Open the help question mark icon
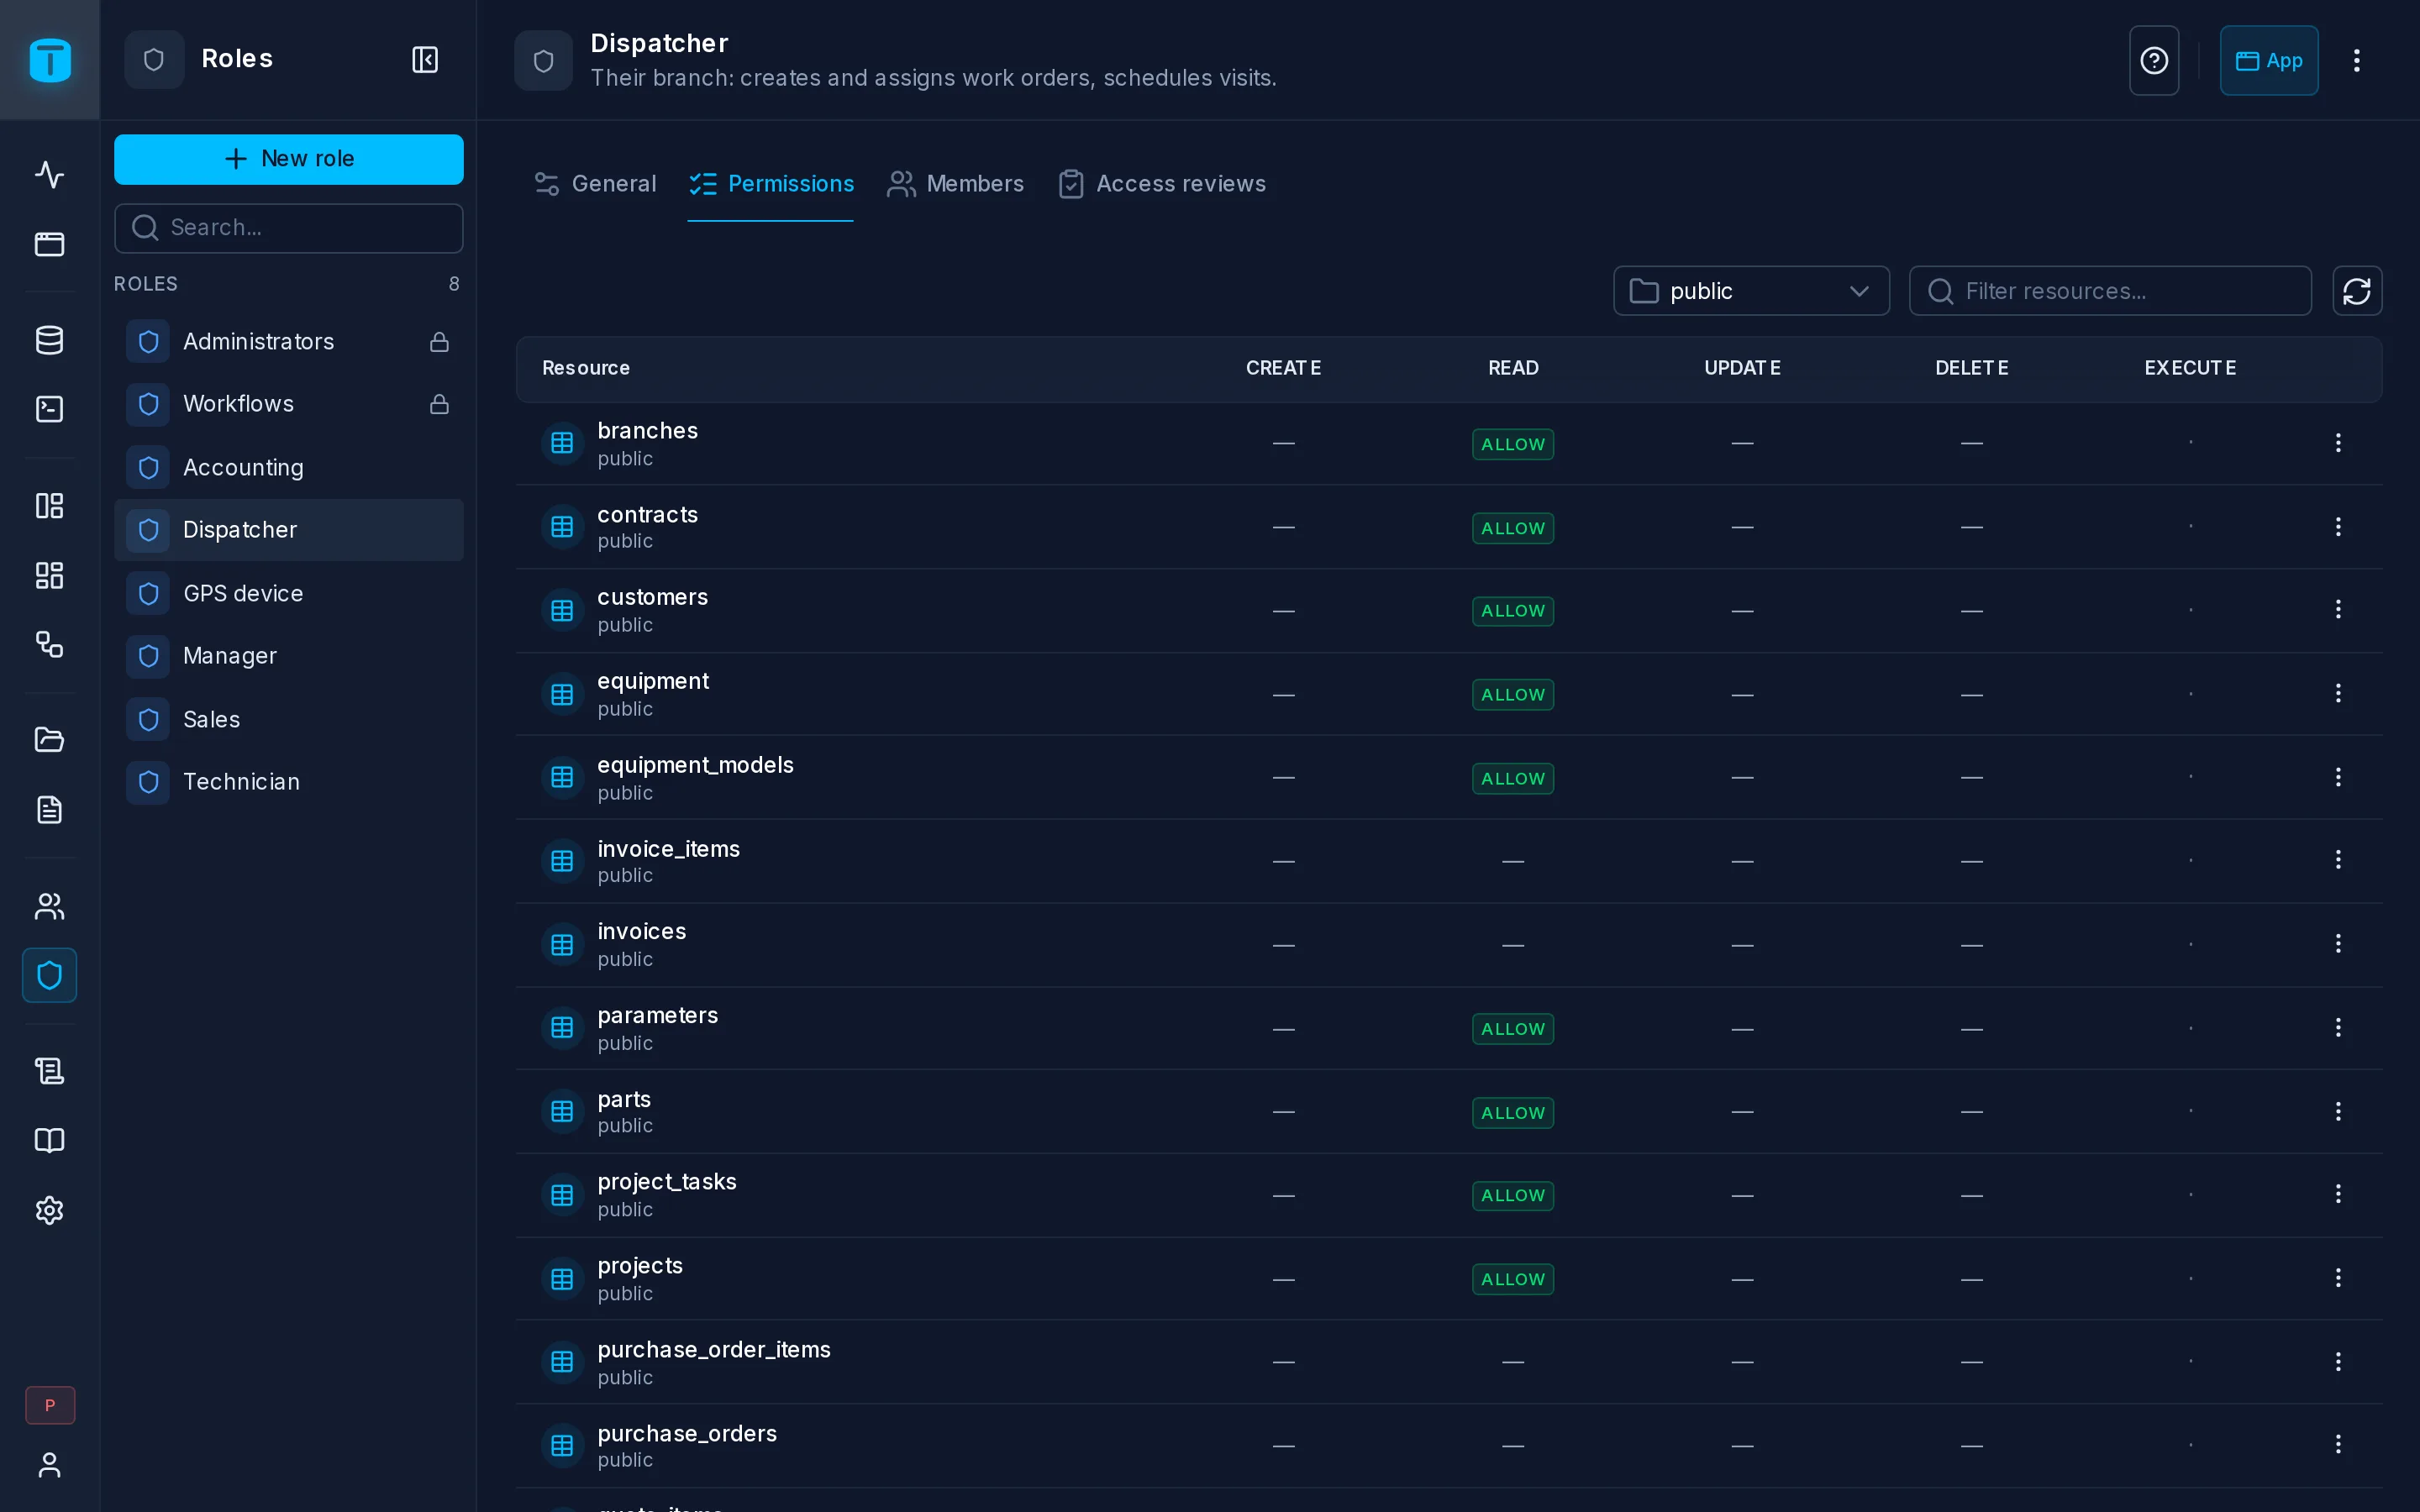Image resolution: width=2420 pixels, height=1512 pixels. coord(2154,60)
